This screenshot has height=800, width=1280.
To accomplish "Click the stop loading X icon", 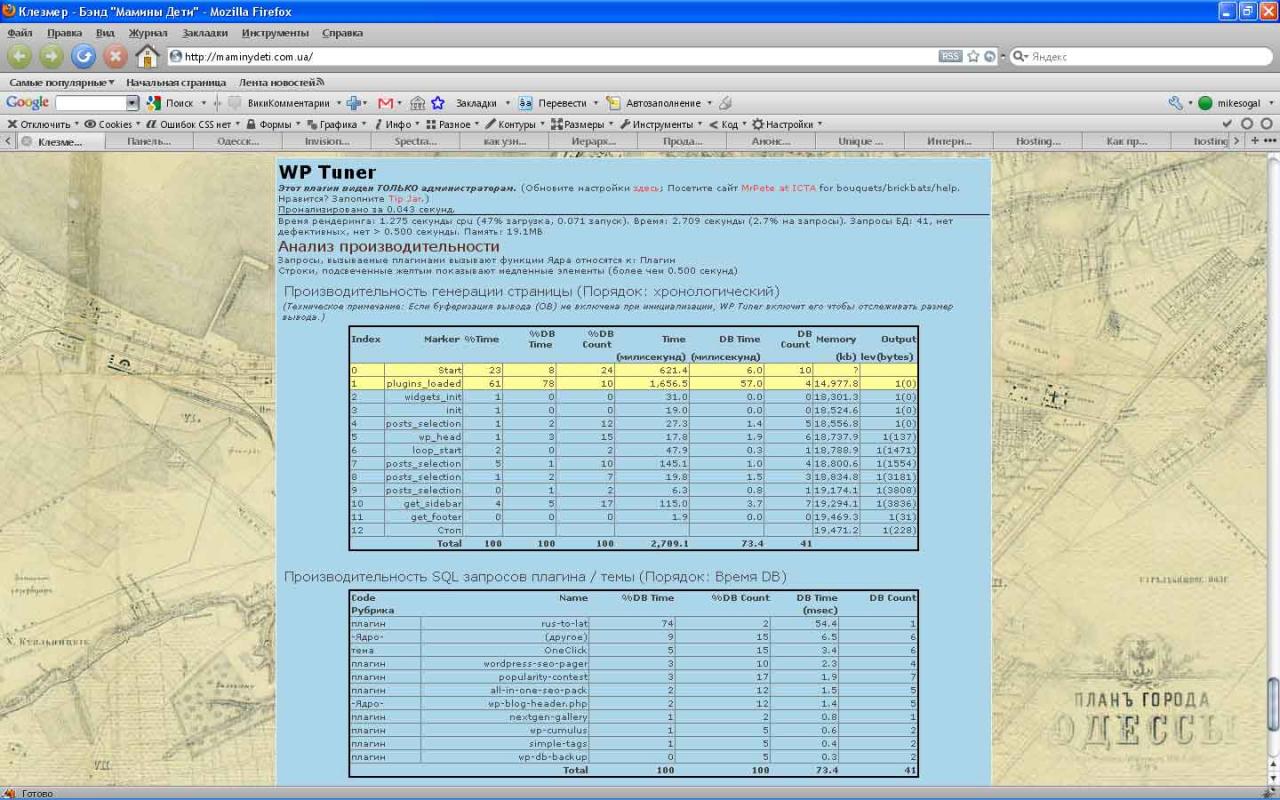I will tap(116, 56).
